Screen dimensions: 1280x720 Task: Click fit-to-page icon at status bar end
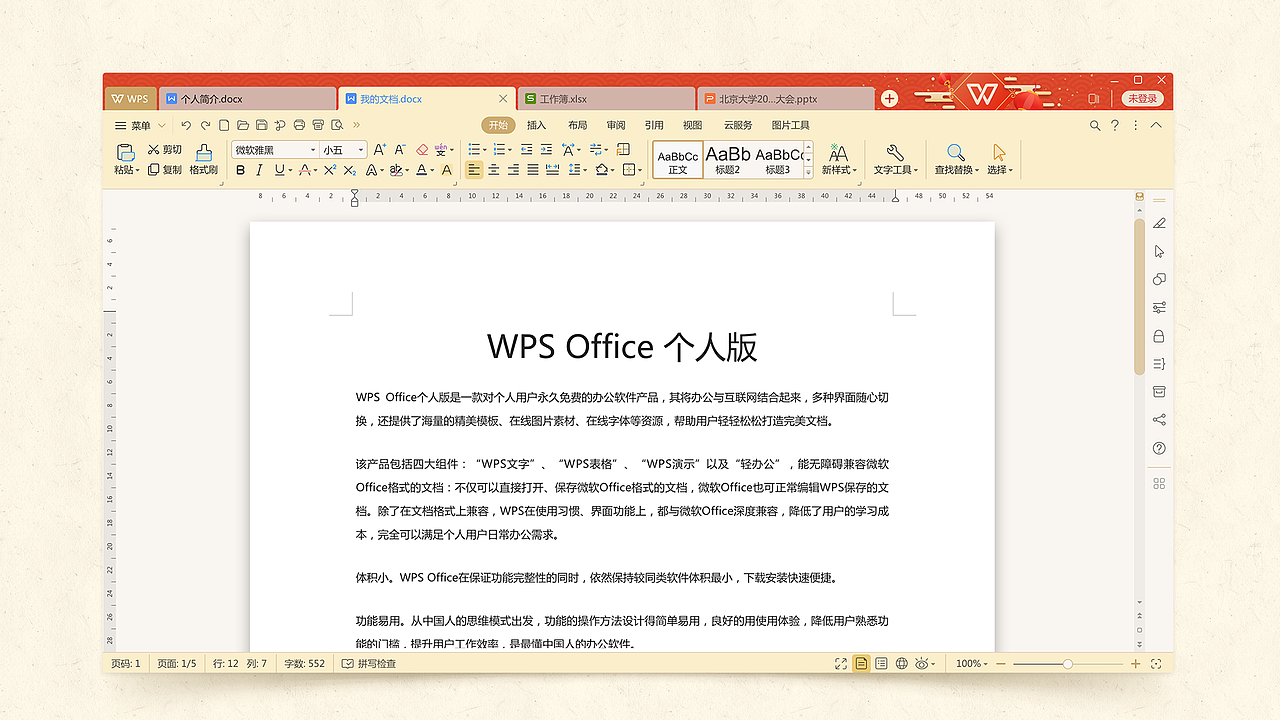pyautogui.click(x=1156, y=664)
